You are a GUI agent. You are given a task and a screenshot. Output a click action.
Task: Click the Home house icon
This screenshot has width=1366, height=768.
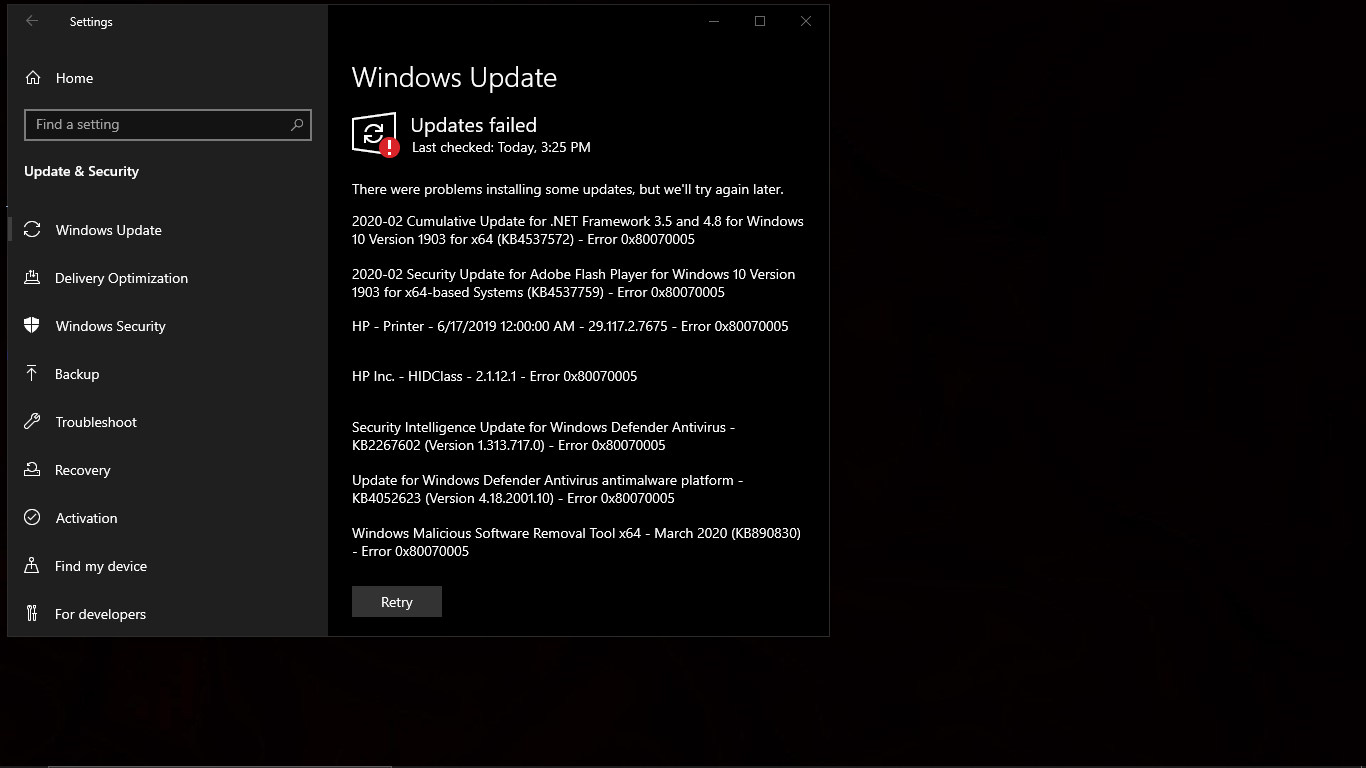pyautogui.click(x=33, y=78)
